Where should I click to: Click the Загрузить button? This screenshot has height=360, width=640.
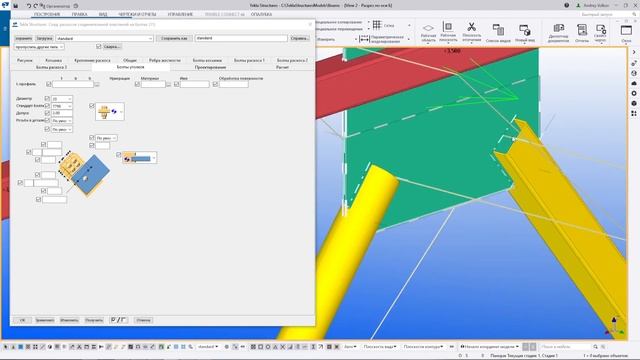[44, 38]
